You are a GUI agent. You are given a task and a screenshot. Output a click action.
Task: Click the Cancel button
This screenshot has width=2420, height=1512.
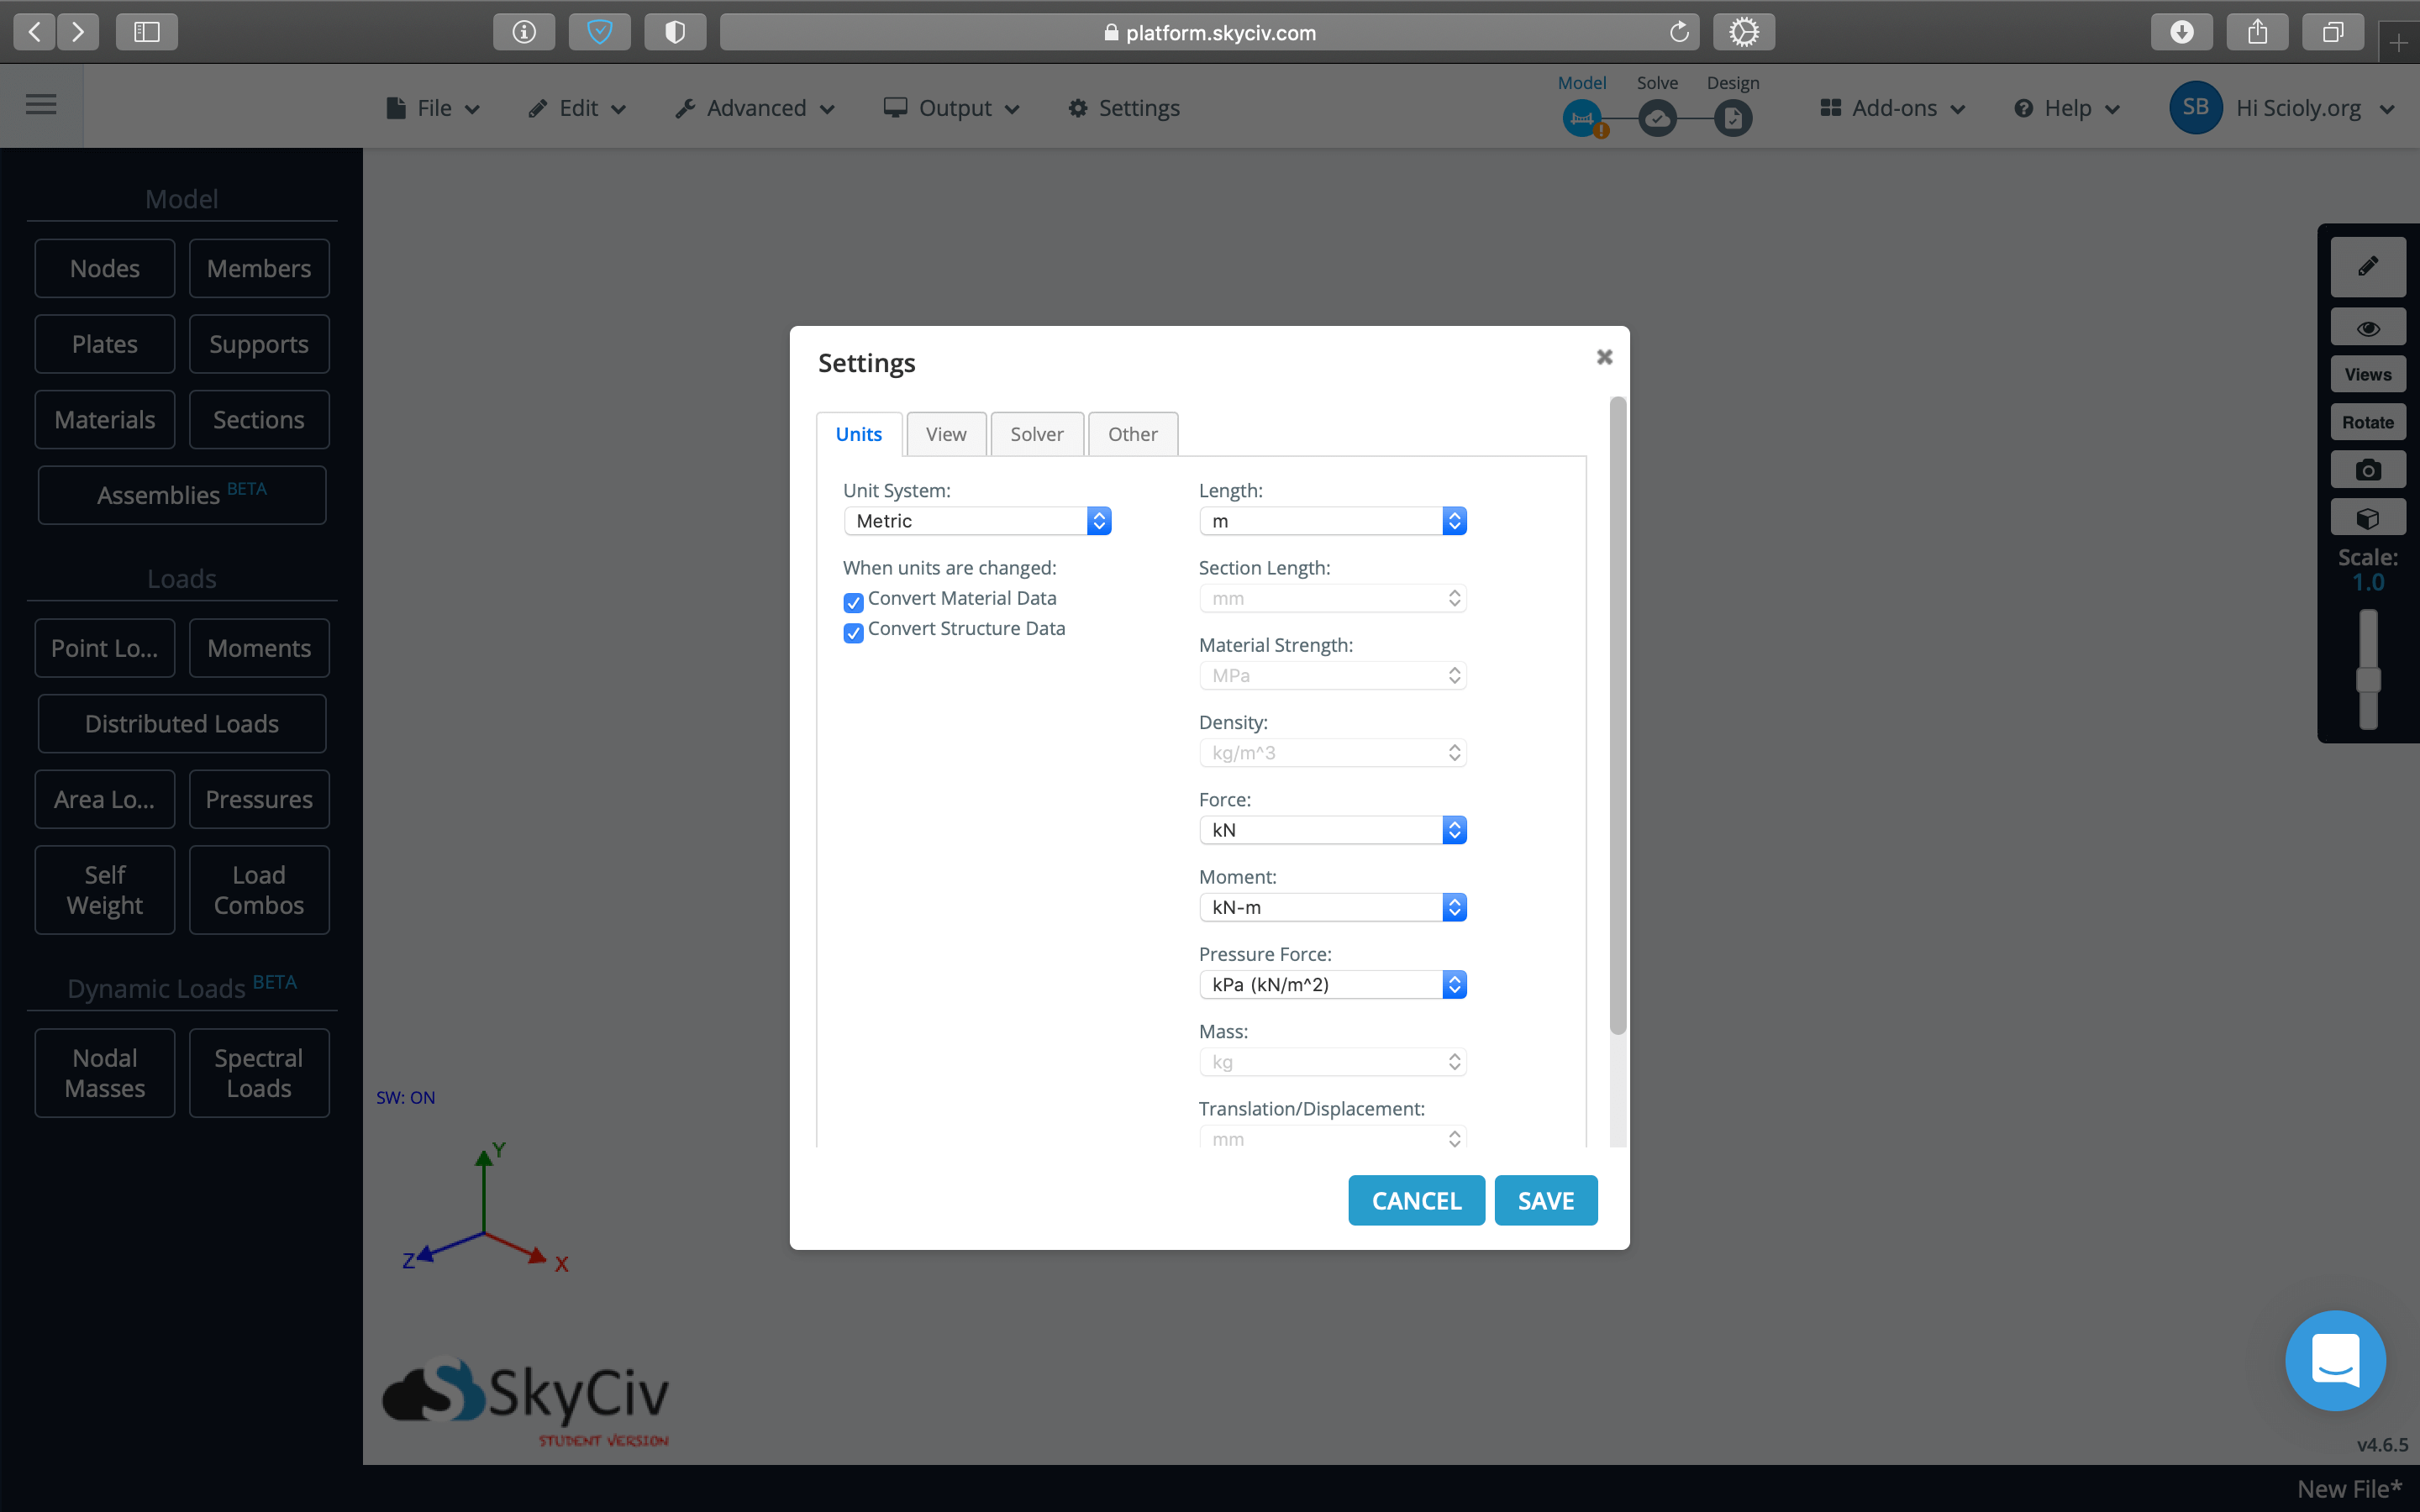tap(1417, 1200)
